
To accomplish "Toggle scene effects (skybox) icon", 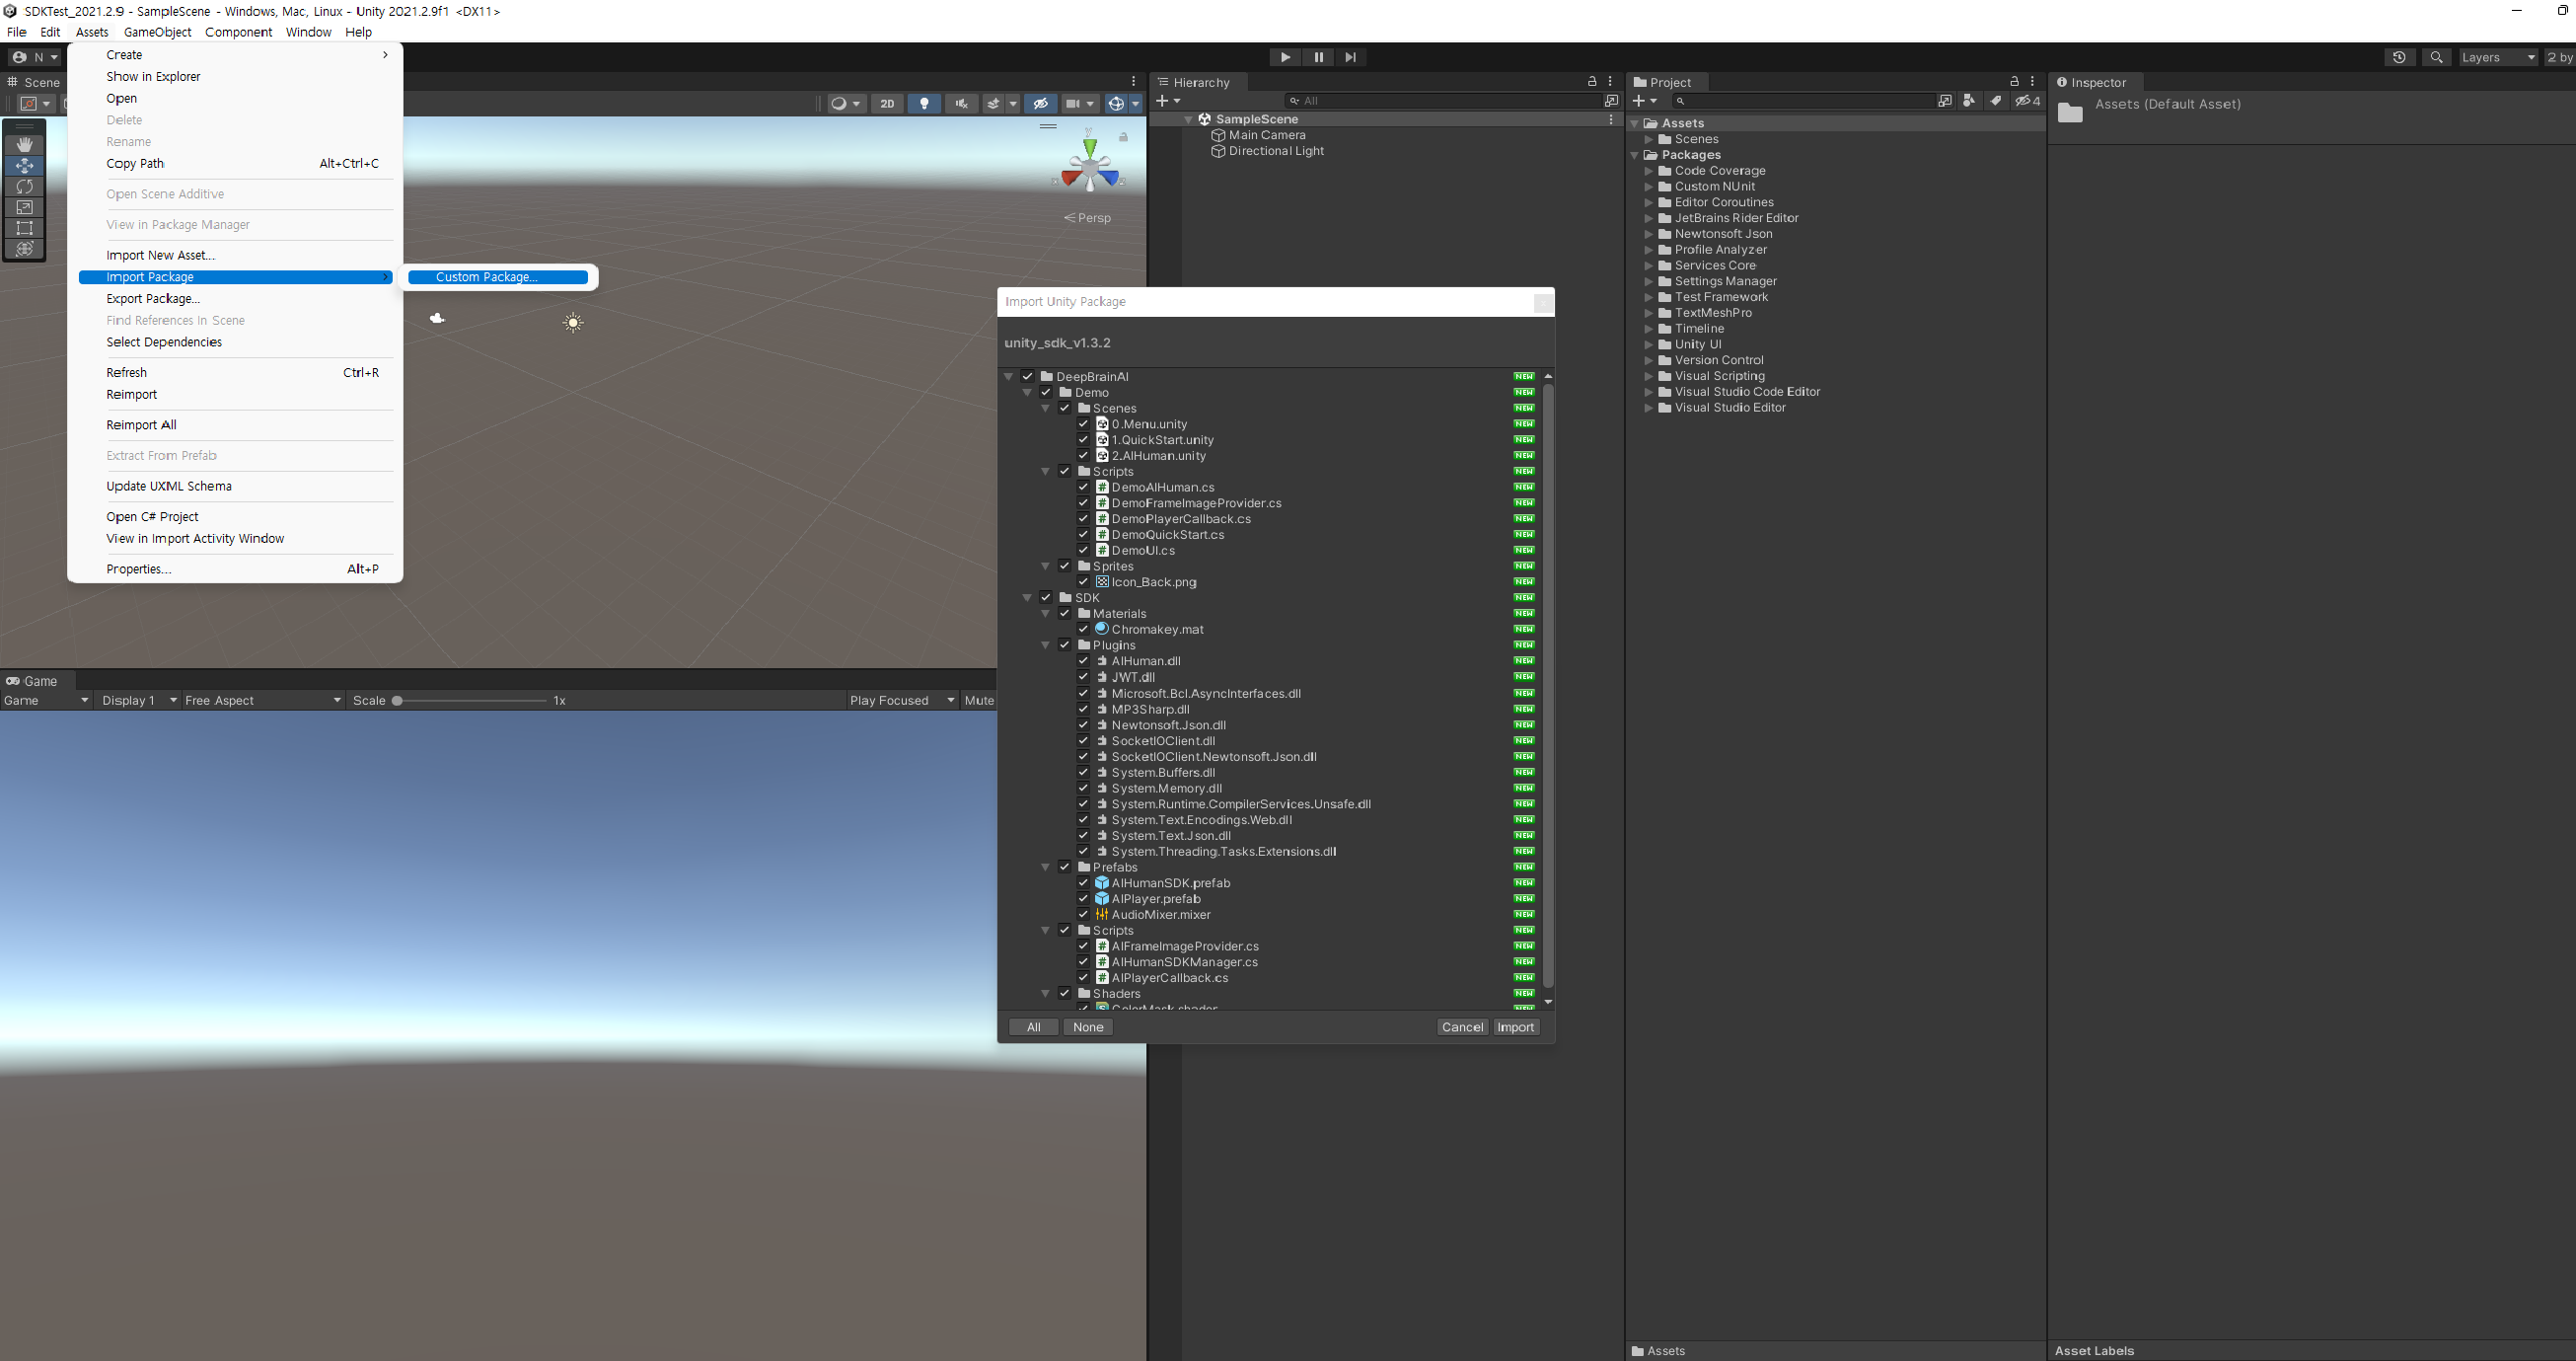I will point(993,104).
